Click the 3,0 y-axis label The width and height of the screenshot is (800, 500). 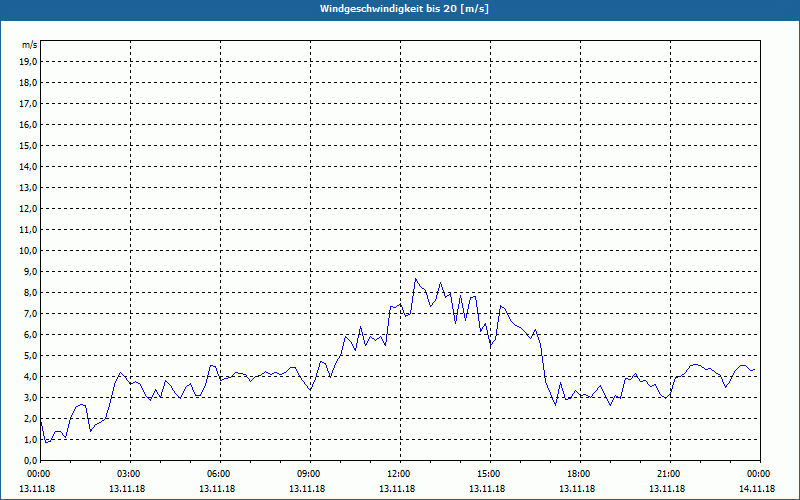(30, 397)
